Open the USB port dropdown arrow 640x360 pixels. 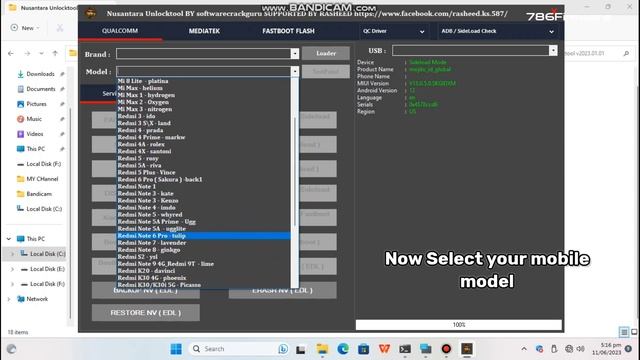tap(553, 50)
